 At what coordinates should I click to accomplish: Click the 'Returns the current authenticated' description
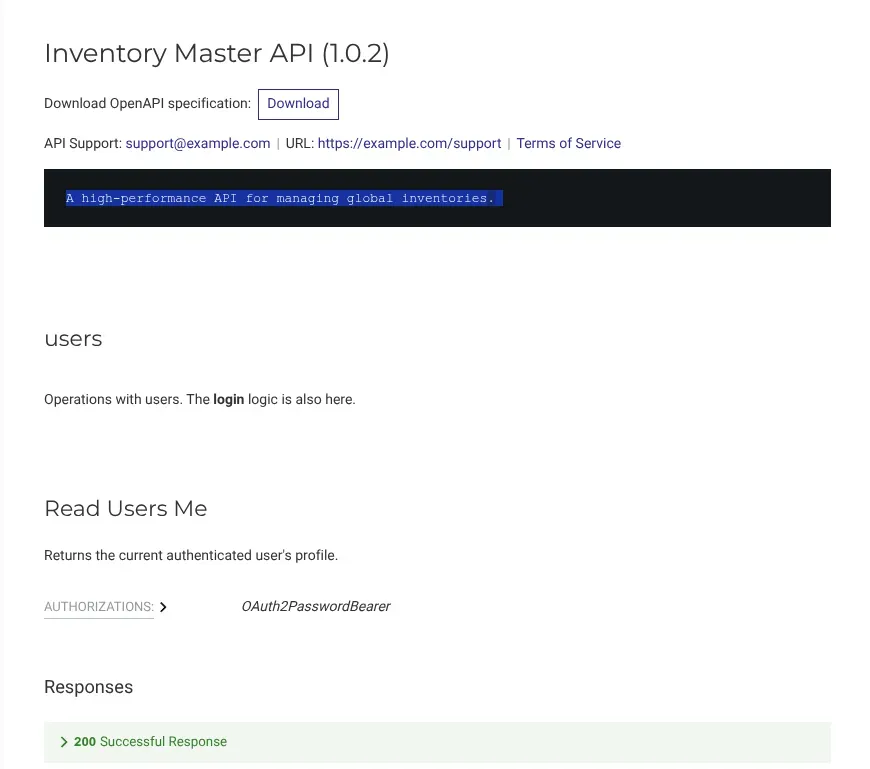click(x=197, y=555)
